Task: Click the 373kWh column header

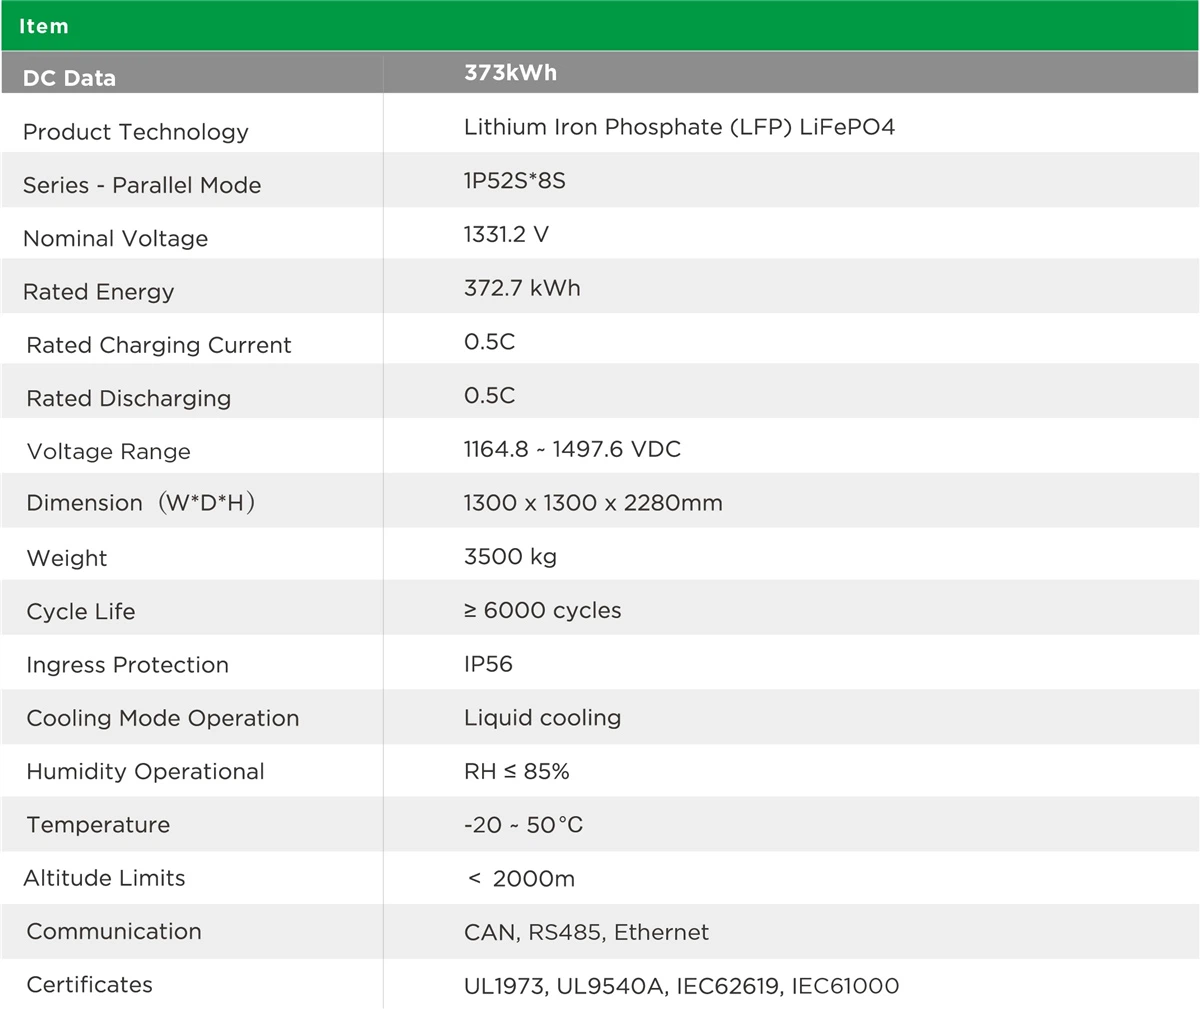Action: [510, 73]
